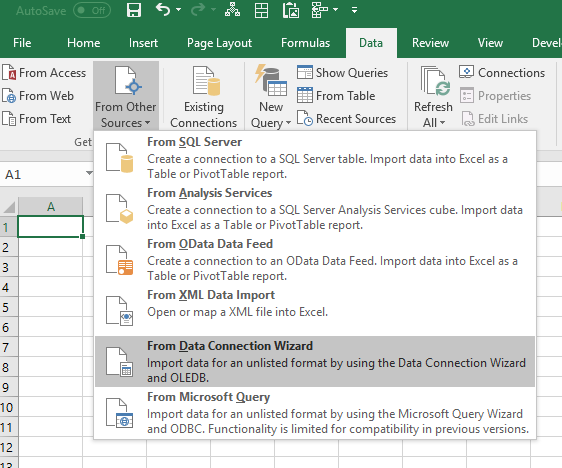Click the Save icon in Quick Access
Viewport: 562px width, 468px height.
[x=134, y=10]
